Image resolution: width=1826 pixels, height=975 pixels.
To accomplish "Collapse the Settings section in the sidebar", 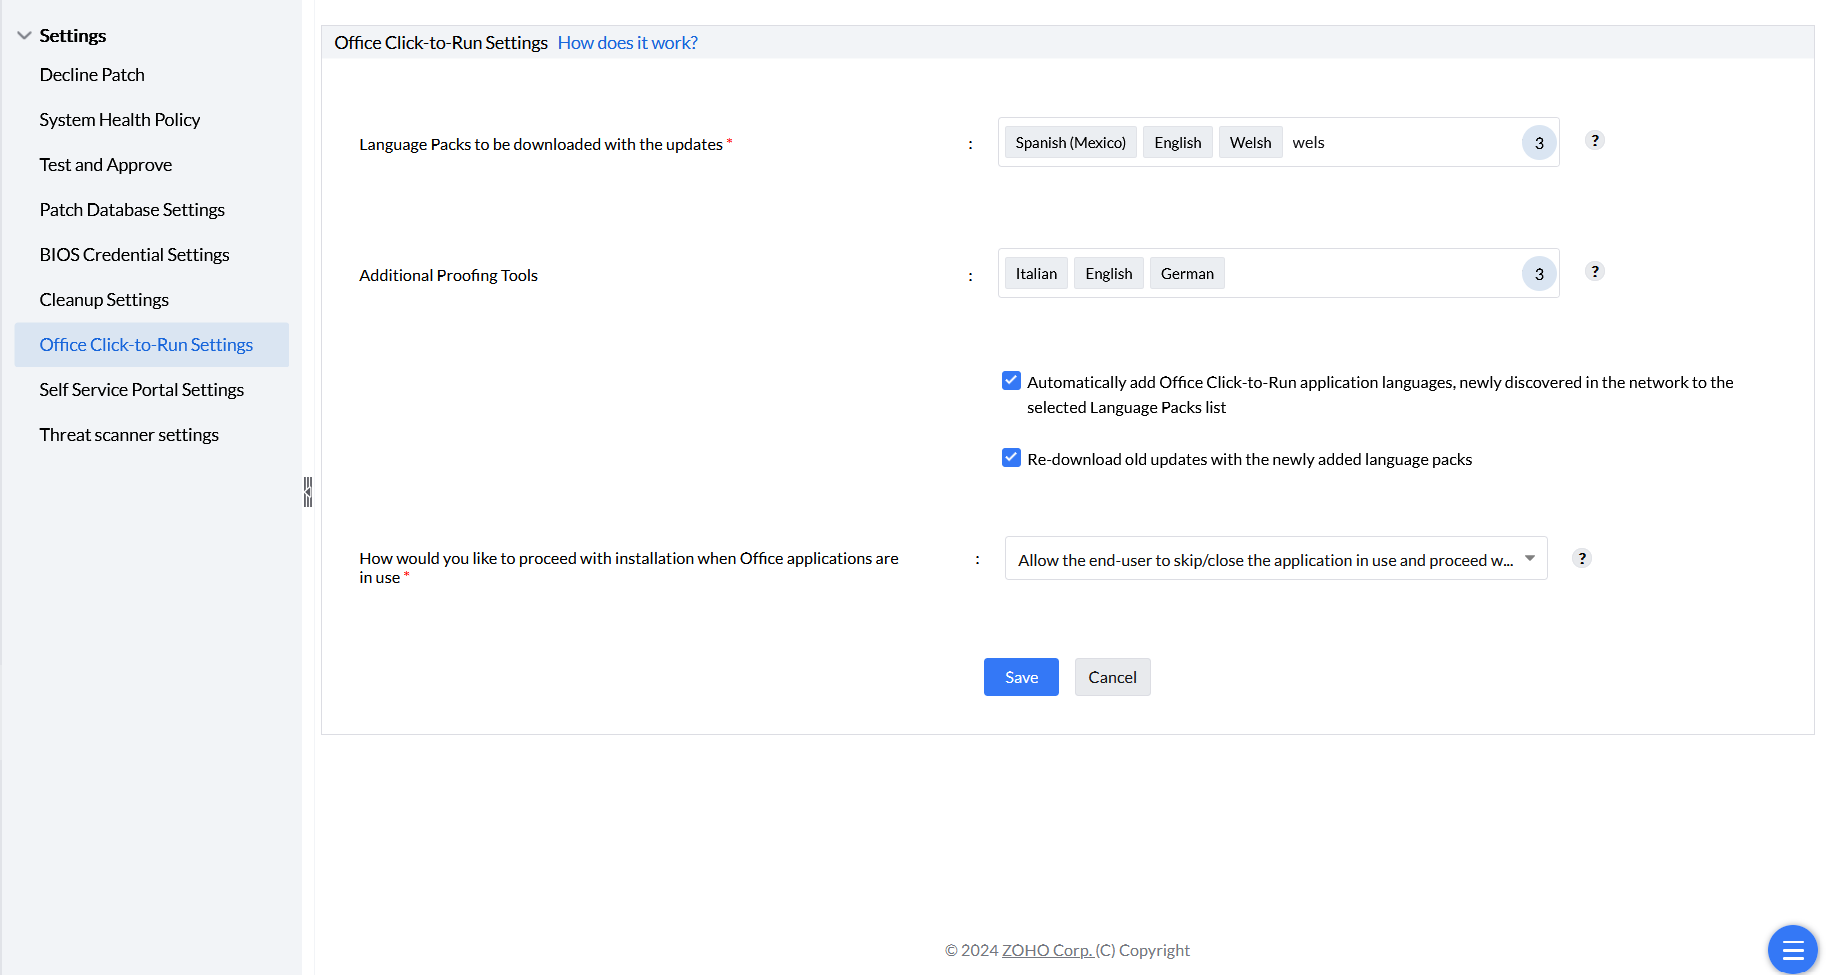I will tap(23, 34).
